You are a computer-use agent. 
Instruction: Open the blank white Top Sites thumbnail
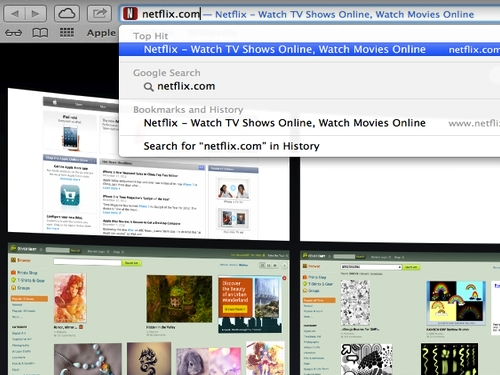400,200
